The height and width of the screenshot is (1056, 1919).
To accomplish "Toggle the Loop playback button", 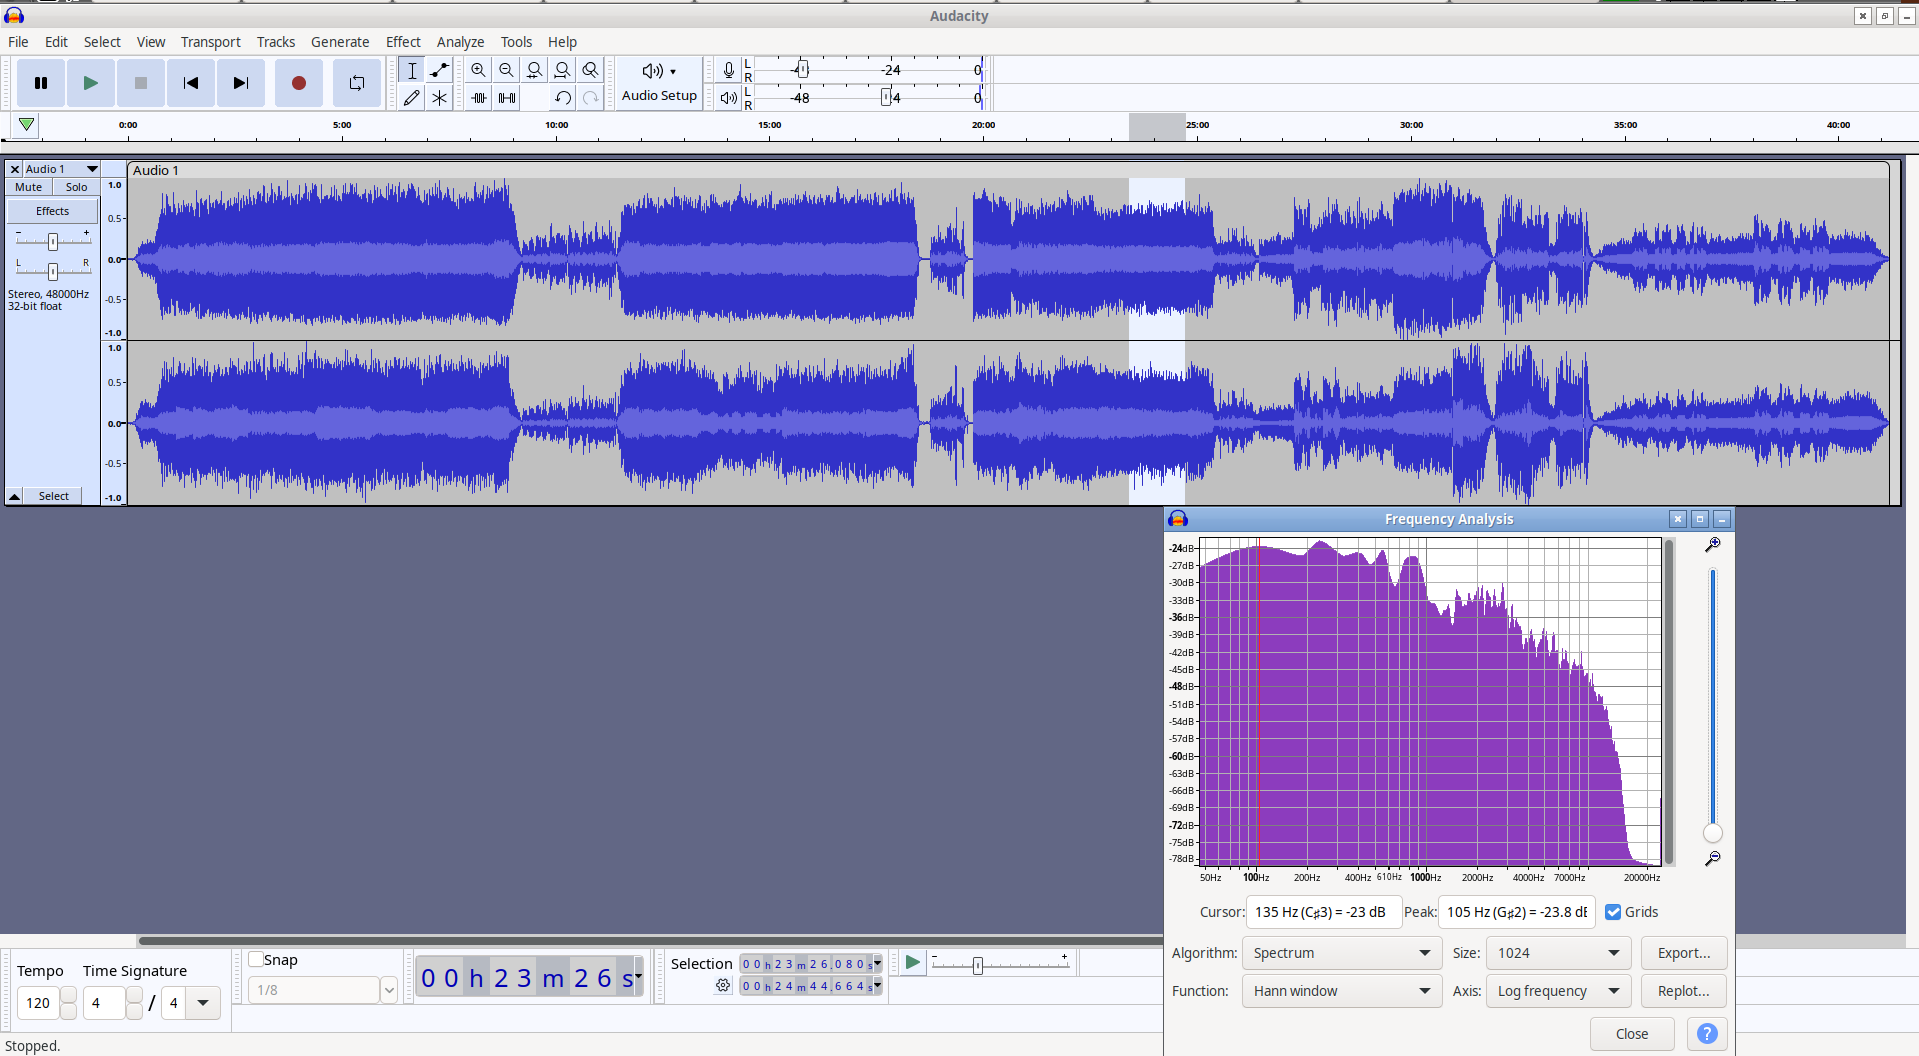I will pos(357,83).
